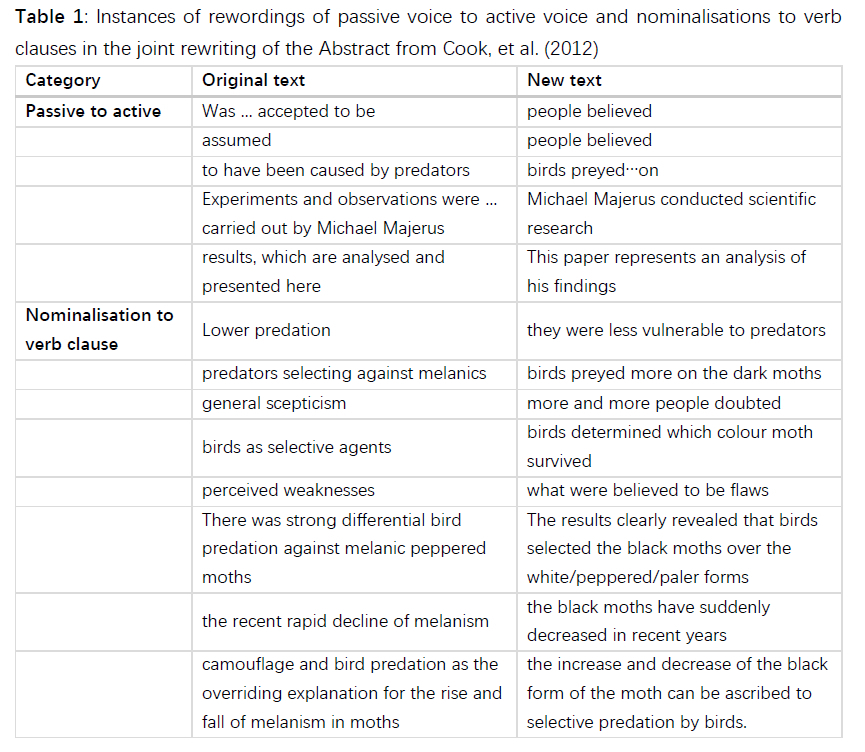Click the "Table 1" caption label
Image resolution: width=865 pixels, height=752 pixels.
50,20
